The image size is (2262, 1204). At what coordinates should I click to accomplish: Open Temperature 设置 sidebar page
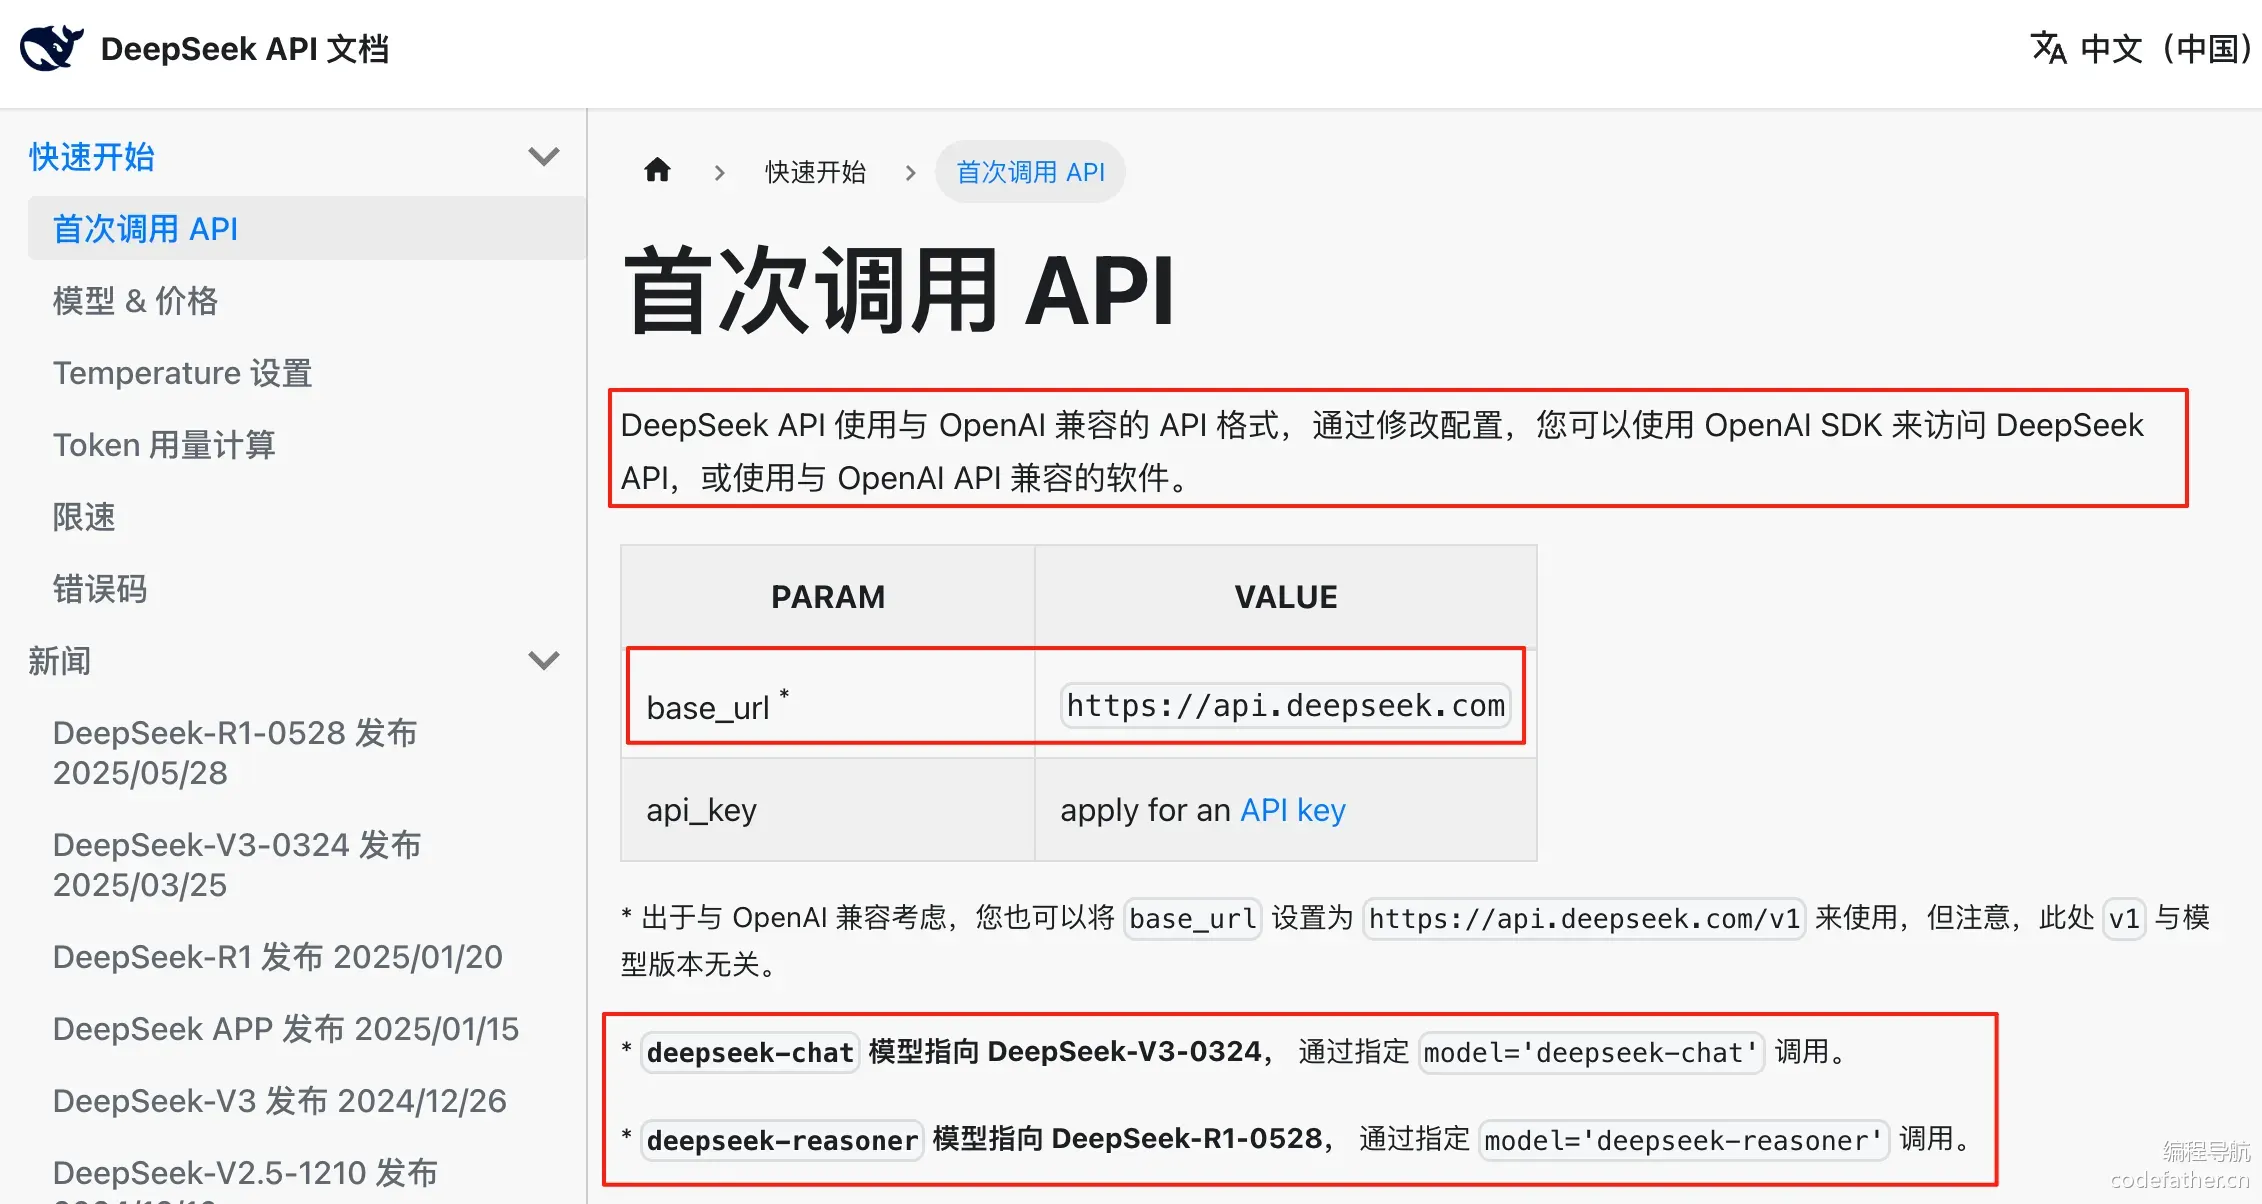click(x=182, y=373)
